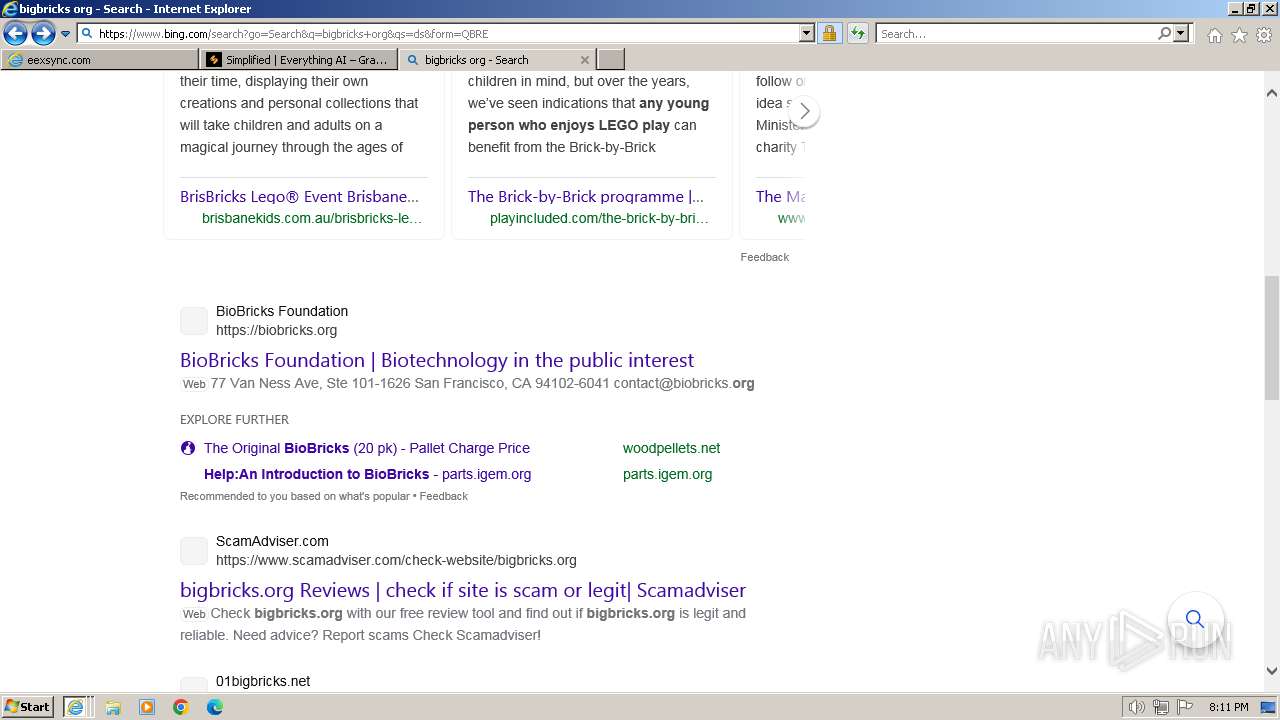Open the parts.igem.org green link
This screenshot has width=1280, height=720.
[667, 474]
